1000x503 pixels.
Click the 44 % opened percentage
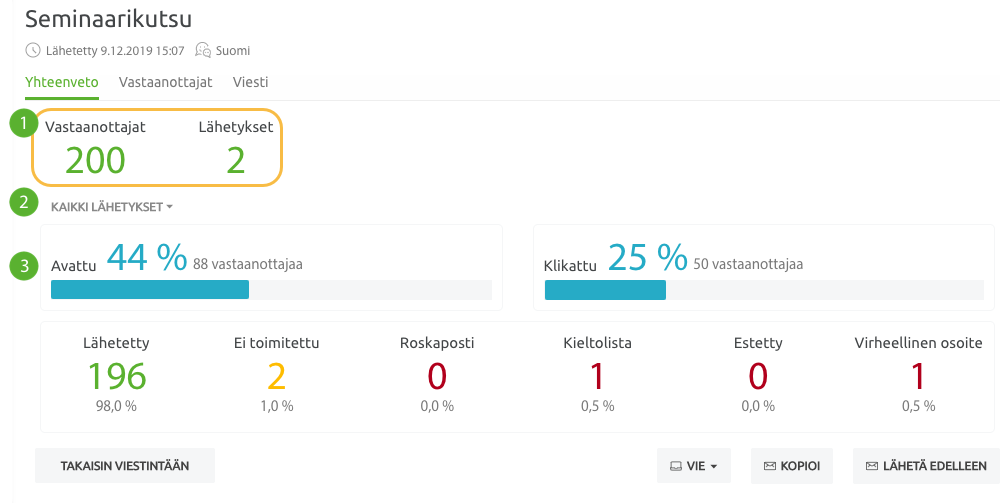coord(147,257)
